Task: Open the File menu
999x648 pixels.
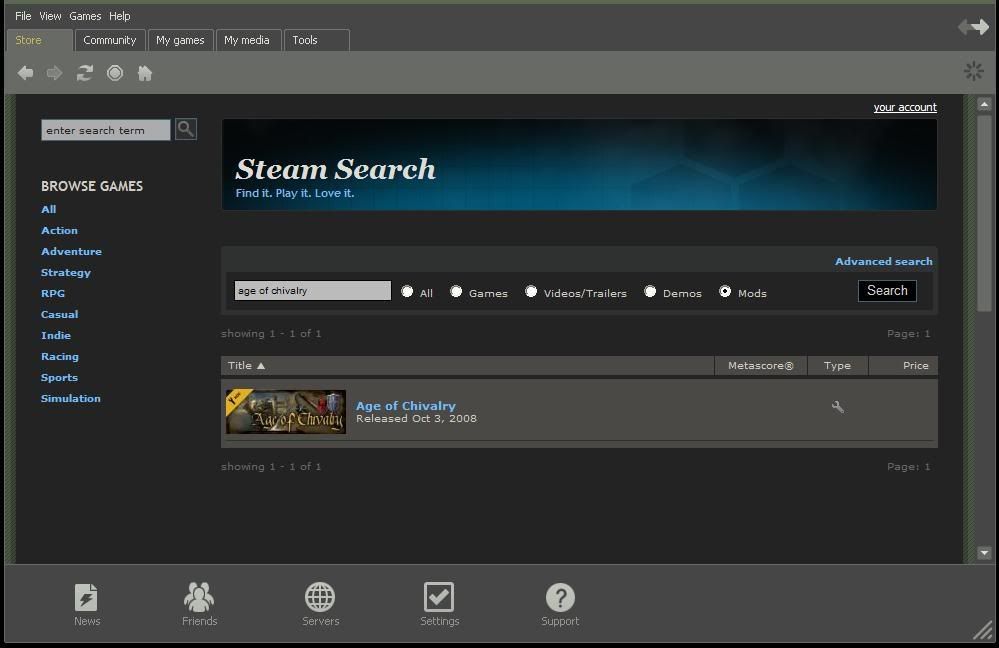Action: click(23, 16)
